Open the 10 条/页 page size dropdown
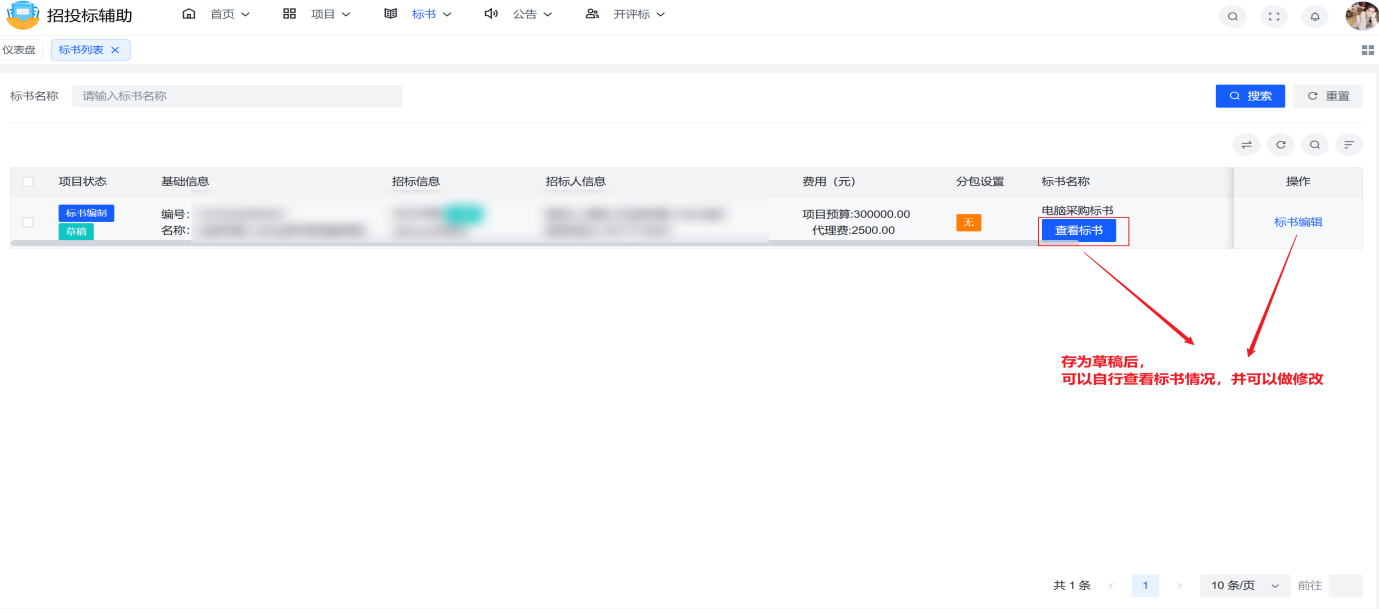 tap(1245, 585)
